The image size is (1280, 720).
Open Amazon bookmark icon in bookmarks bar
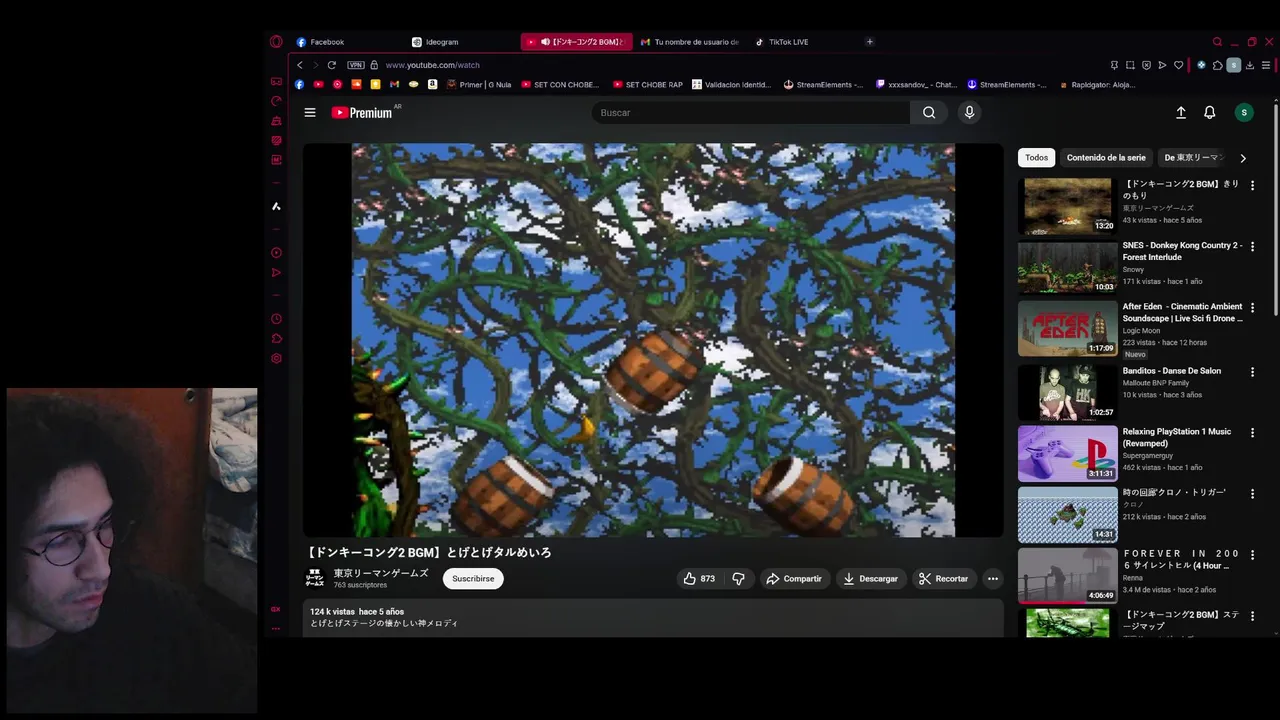pos(432,84)
